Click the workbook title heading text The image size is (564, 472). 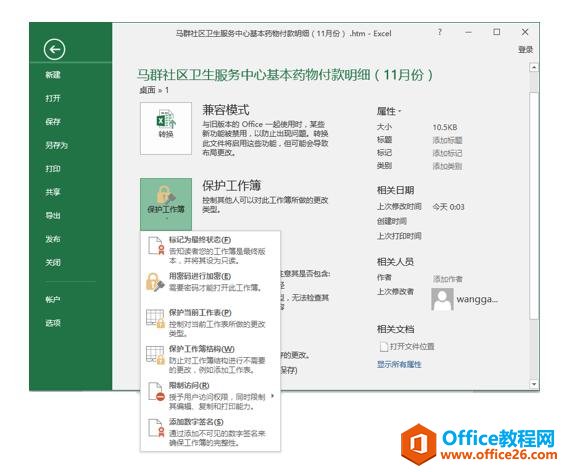285,75
